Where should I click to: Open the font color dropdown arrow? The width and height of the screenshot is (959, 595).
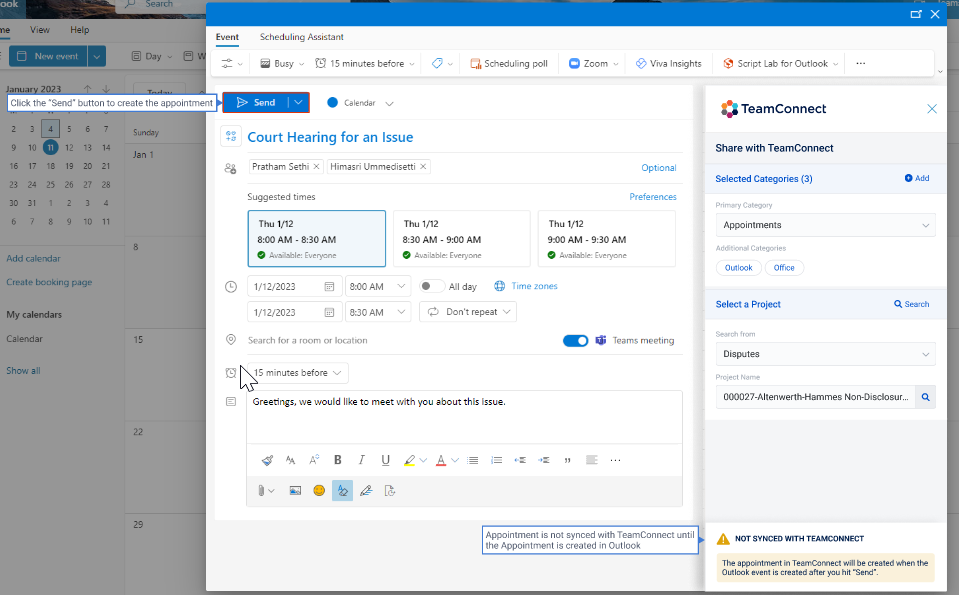tap(455, 460)
